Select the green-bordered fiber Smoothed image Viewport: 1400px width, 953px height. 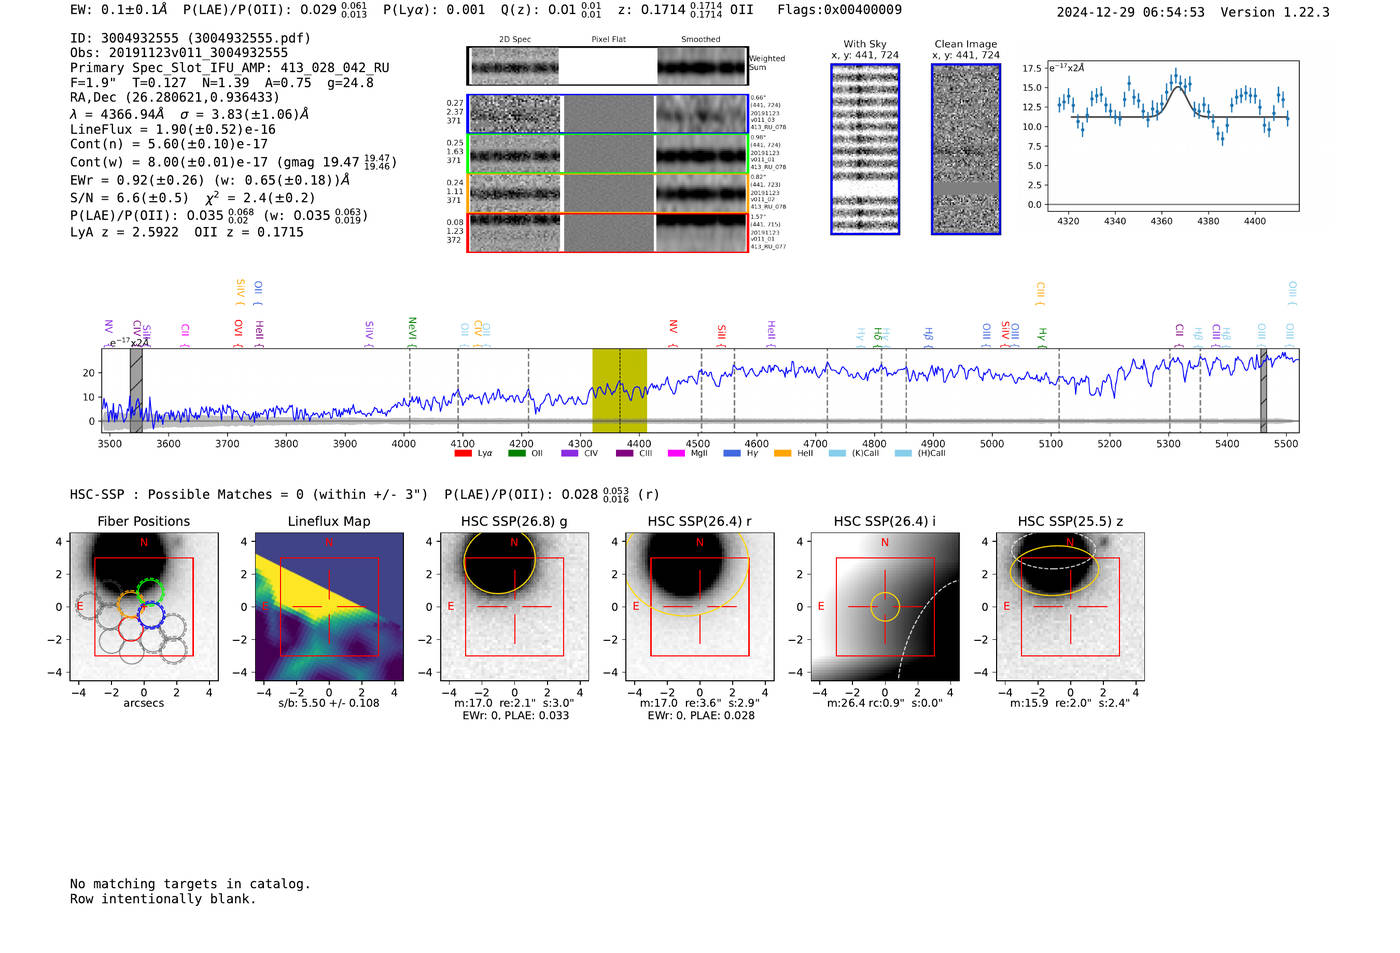pyautogui.click(x=701, y=154)
